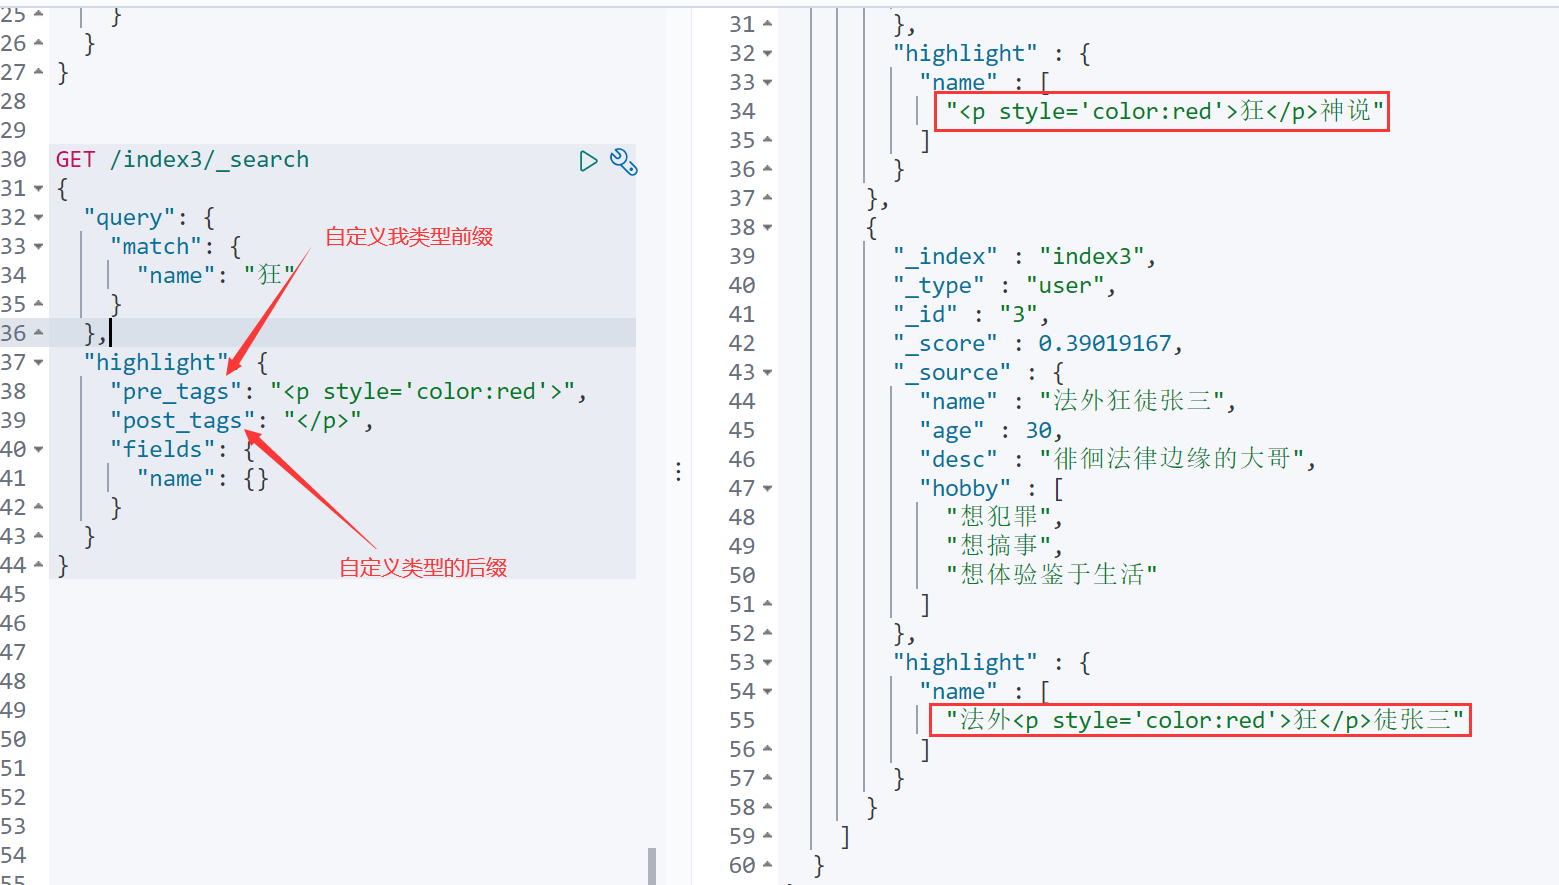The width and height of the screenshot is (1559, 885).
Task: Click the "_score" value 0.39019167
Action: pos(1104,343)
